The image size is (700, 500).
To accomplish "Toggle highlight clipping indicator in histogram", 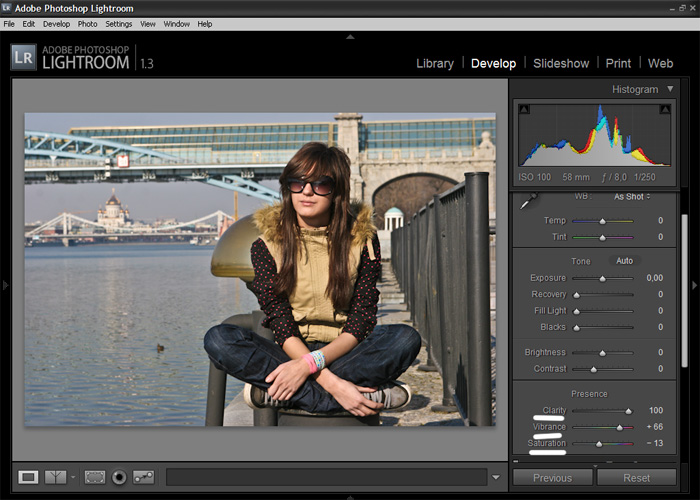I will point(664,109).
